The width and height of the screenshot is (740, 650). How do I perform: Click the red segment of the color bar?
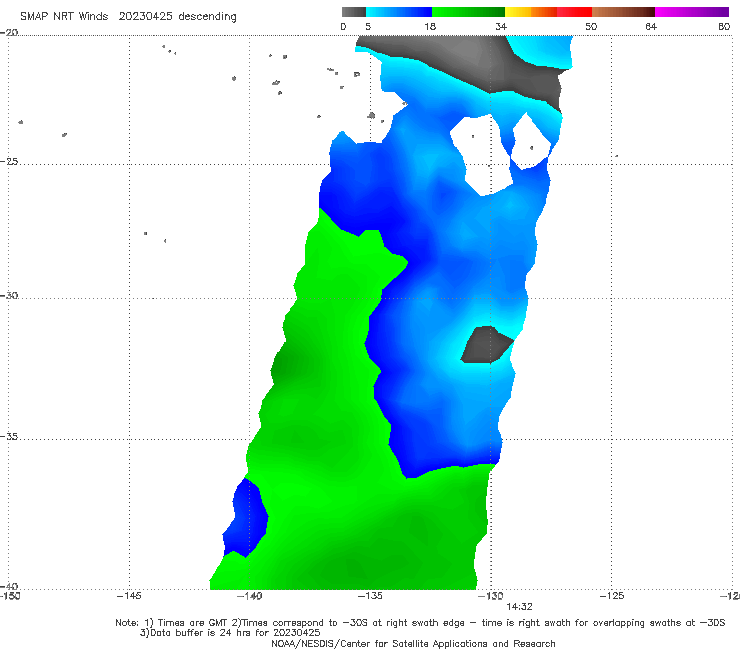[x=574, y=12]
